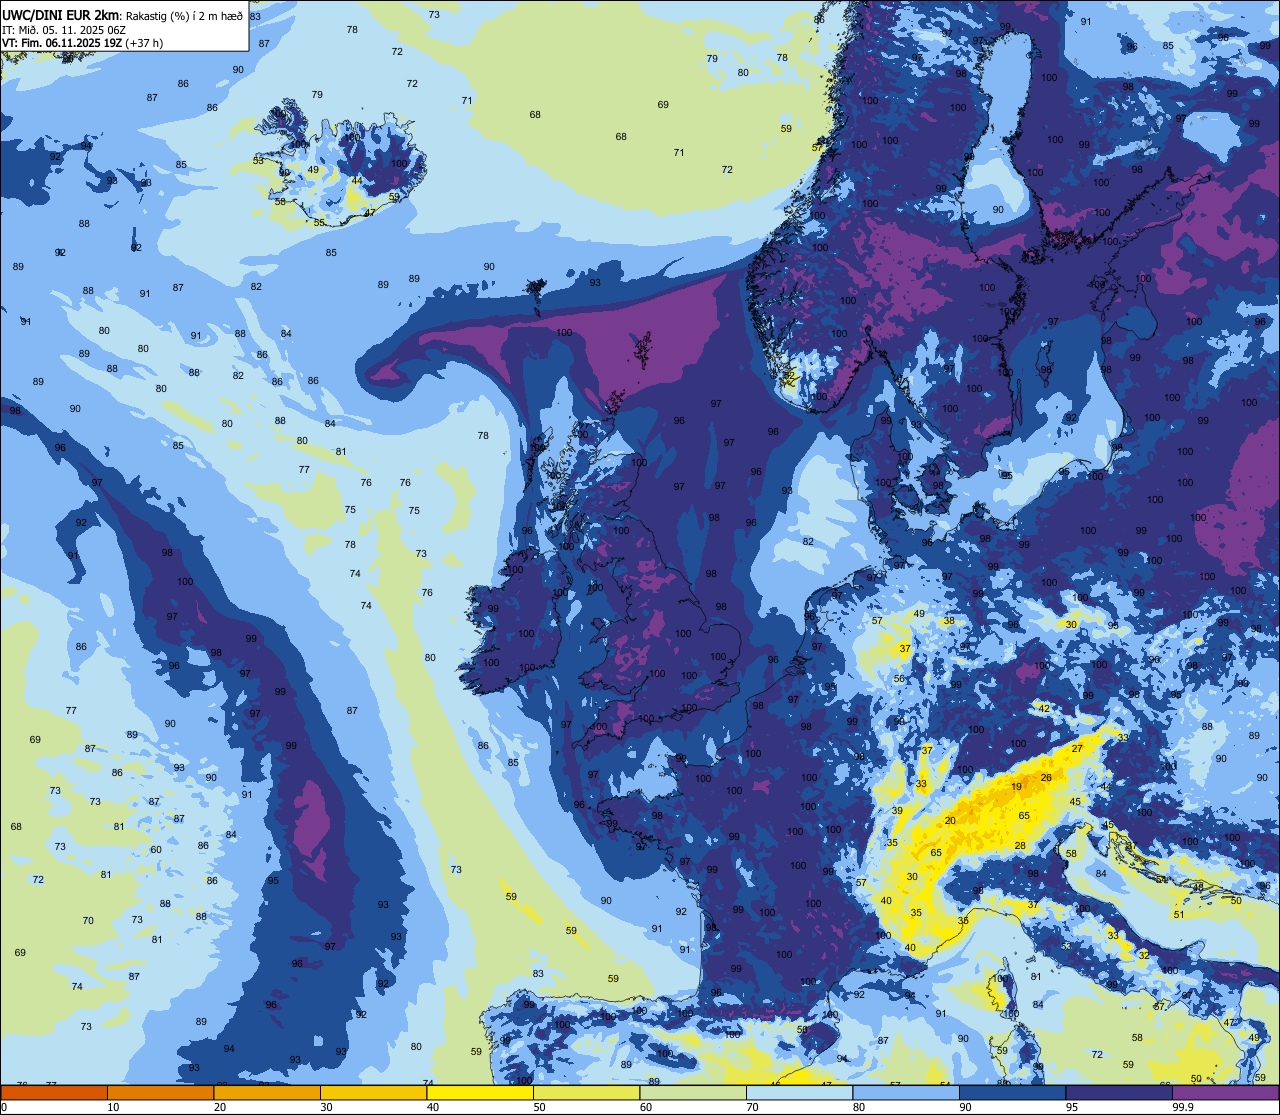Click the 95–99.9% dark navy legend segment
This screenshot has height=1115, width=1280.
[x=1119, y=1092]
